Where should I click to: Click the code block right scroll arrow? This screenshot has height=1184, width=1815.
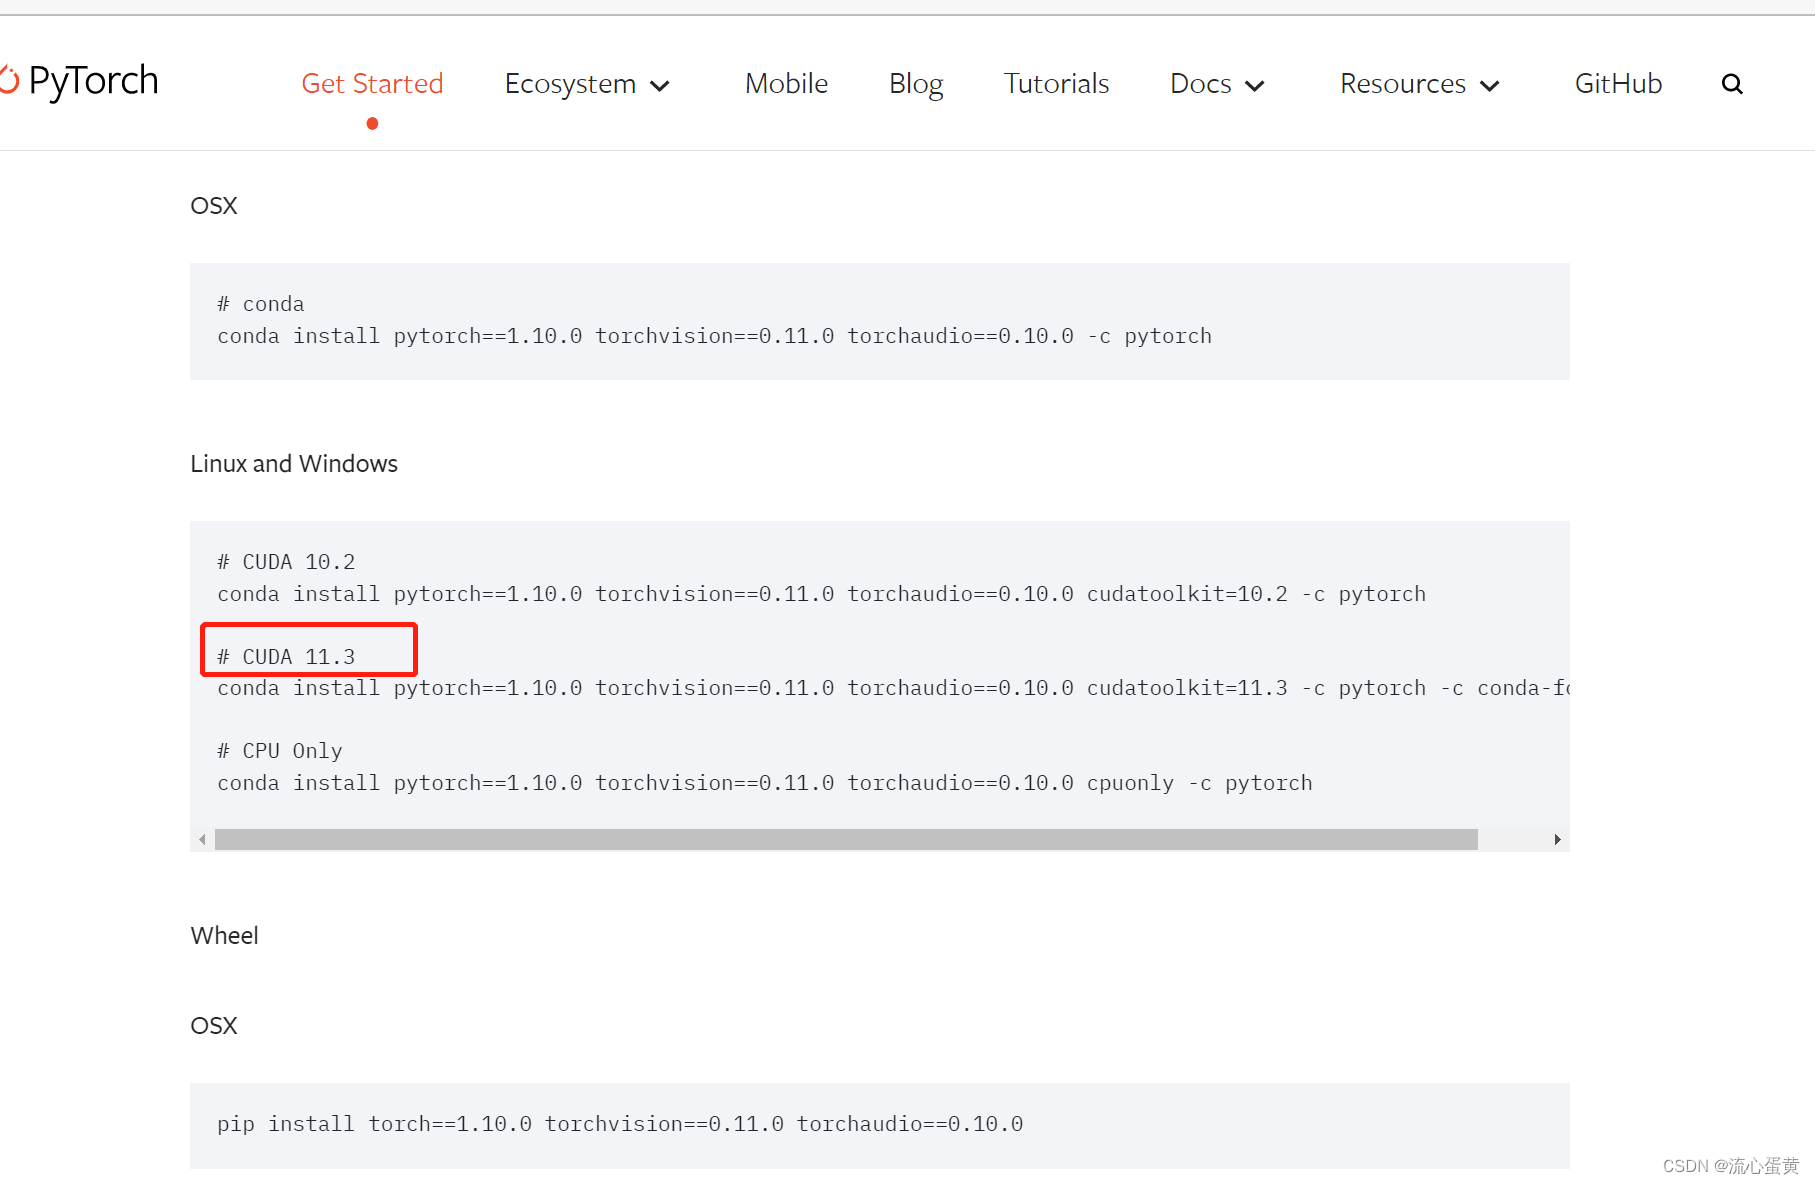point(1557,839)
